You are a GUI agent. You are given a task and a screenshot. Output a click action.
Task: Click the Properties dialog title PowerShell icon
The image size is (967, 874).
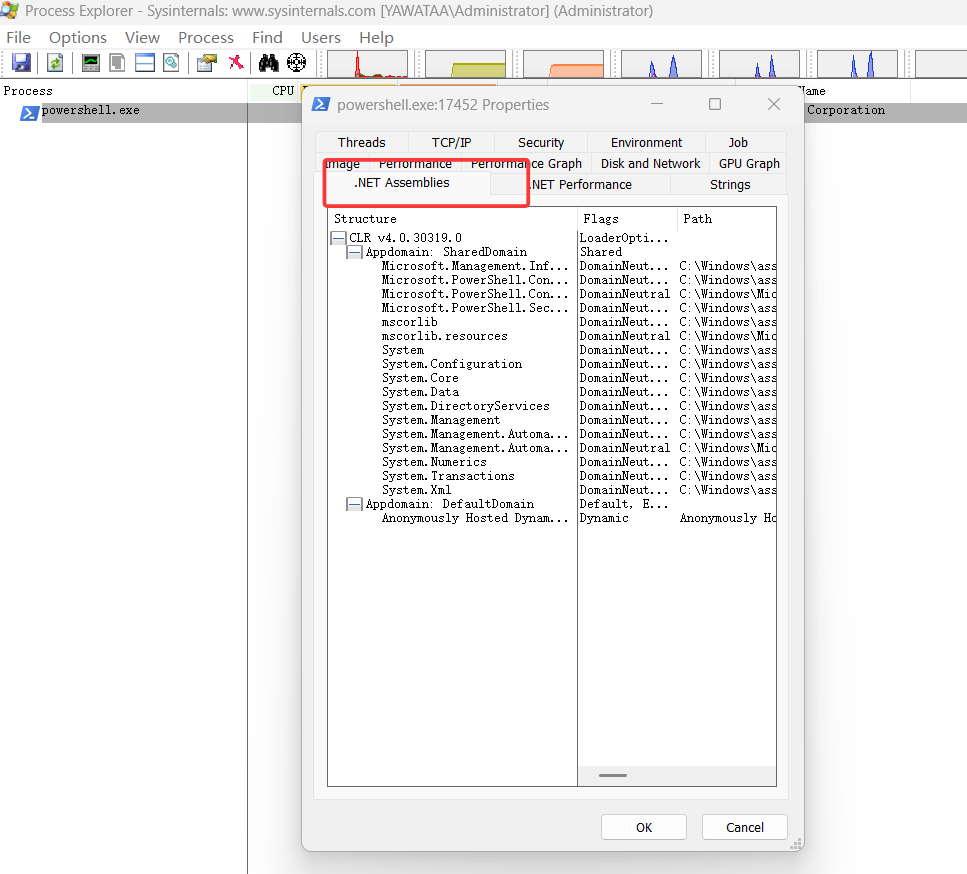coord(321,104)
